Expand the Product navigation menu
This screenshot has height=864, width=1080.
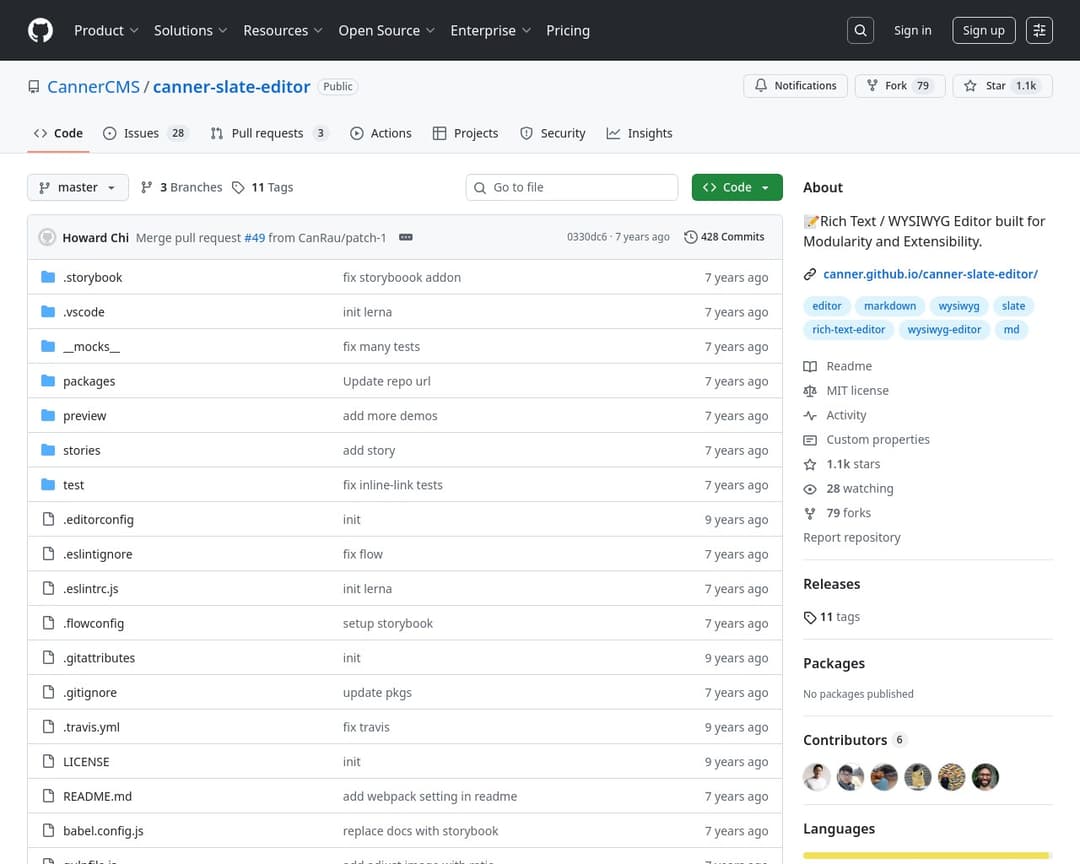(x=106, y=30)
